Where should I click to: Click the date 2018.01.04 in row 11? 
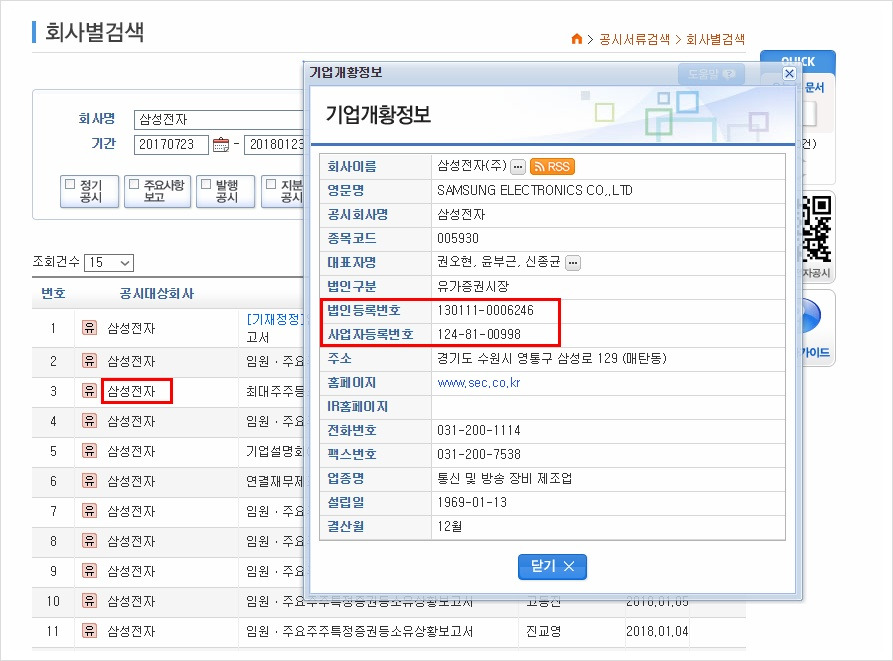click(657, 631)
